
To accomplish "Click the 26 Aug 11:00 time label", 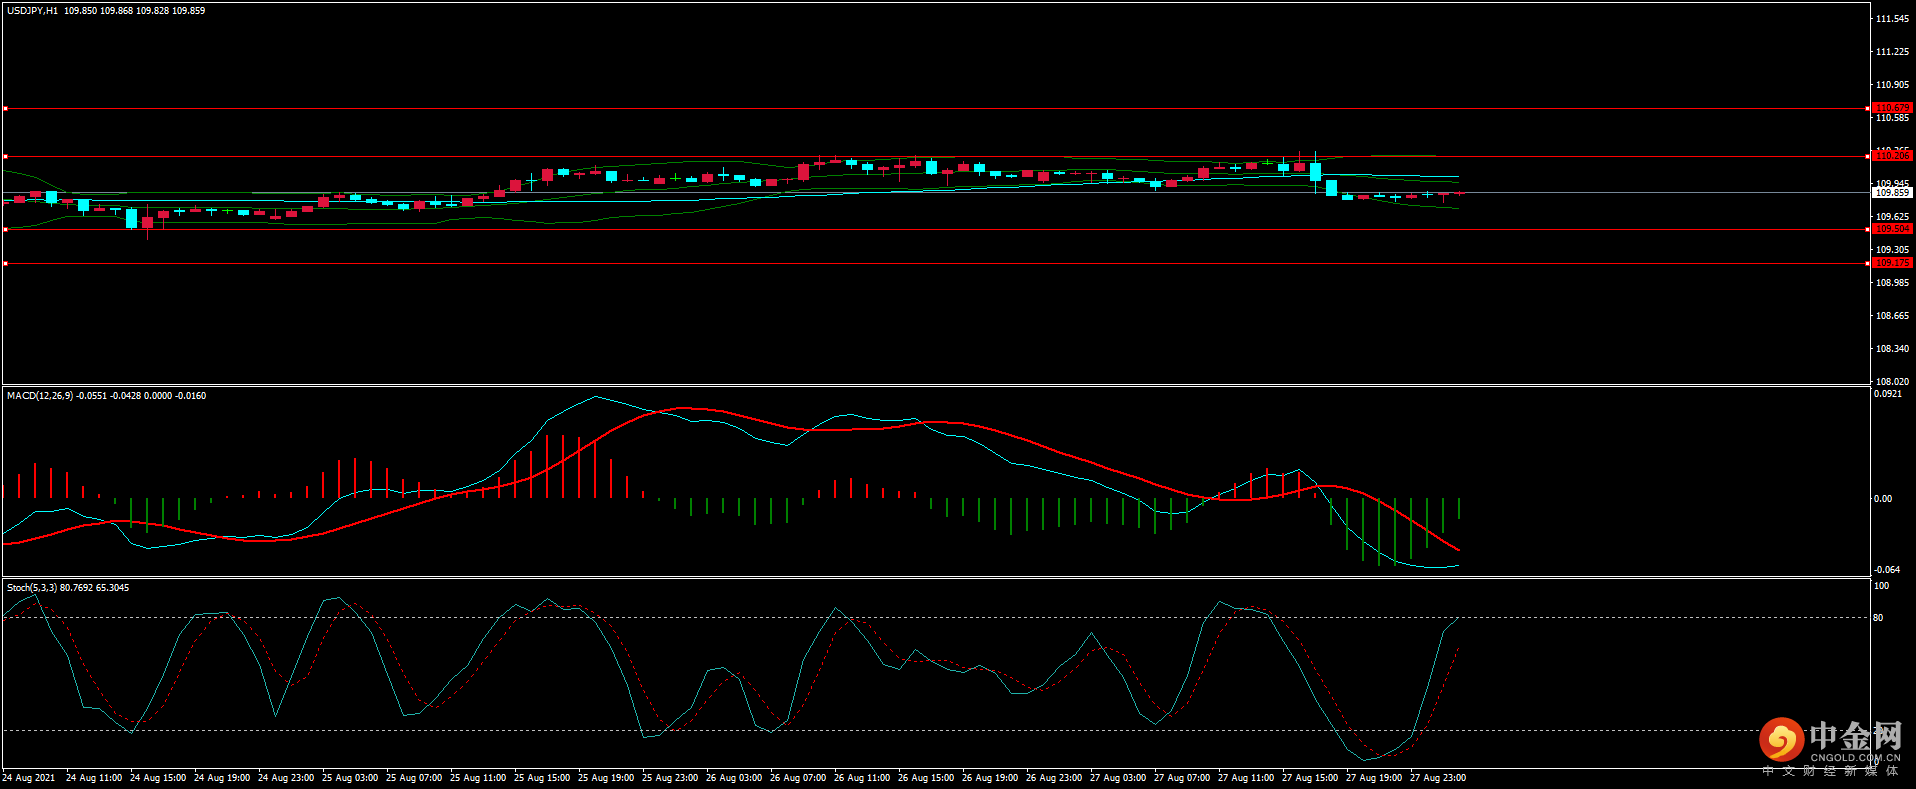I will click(x=862, y=778).
